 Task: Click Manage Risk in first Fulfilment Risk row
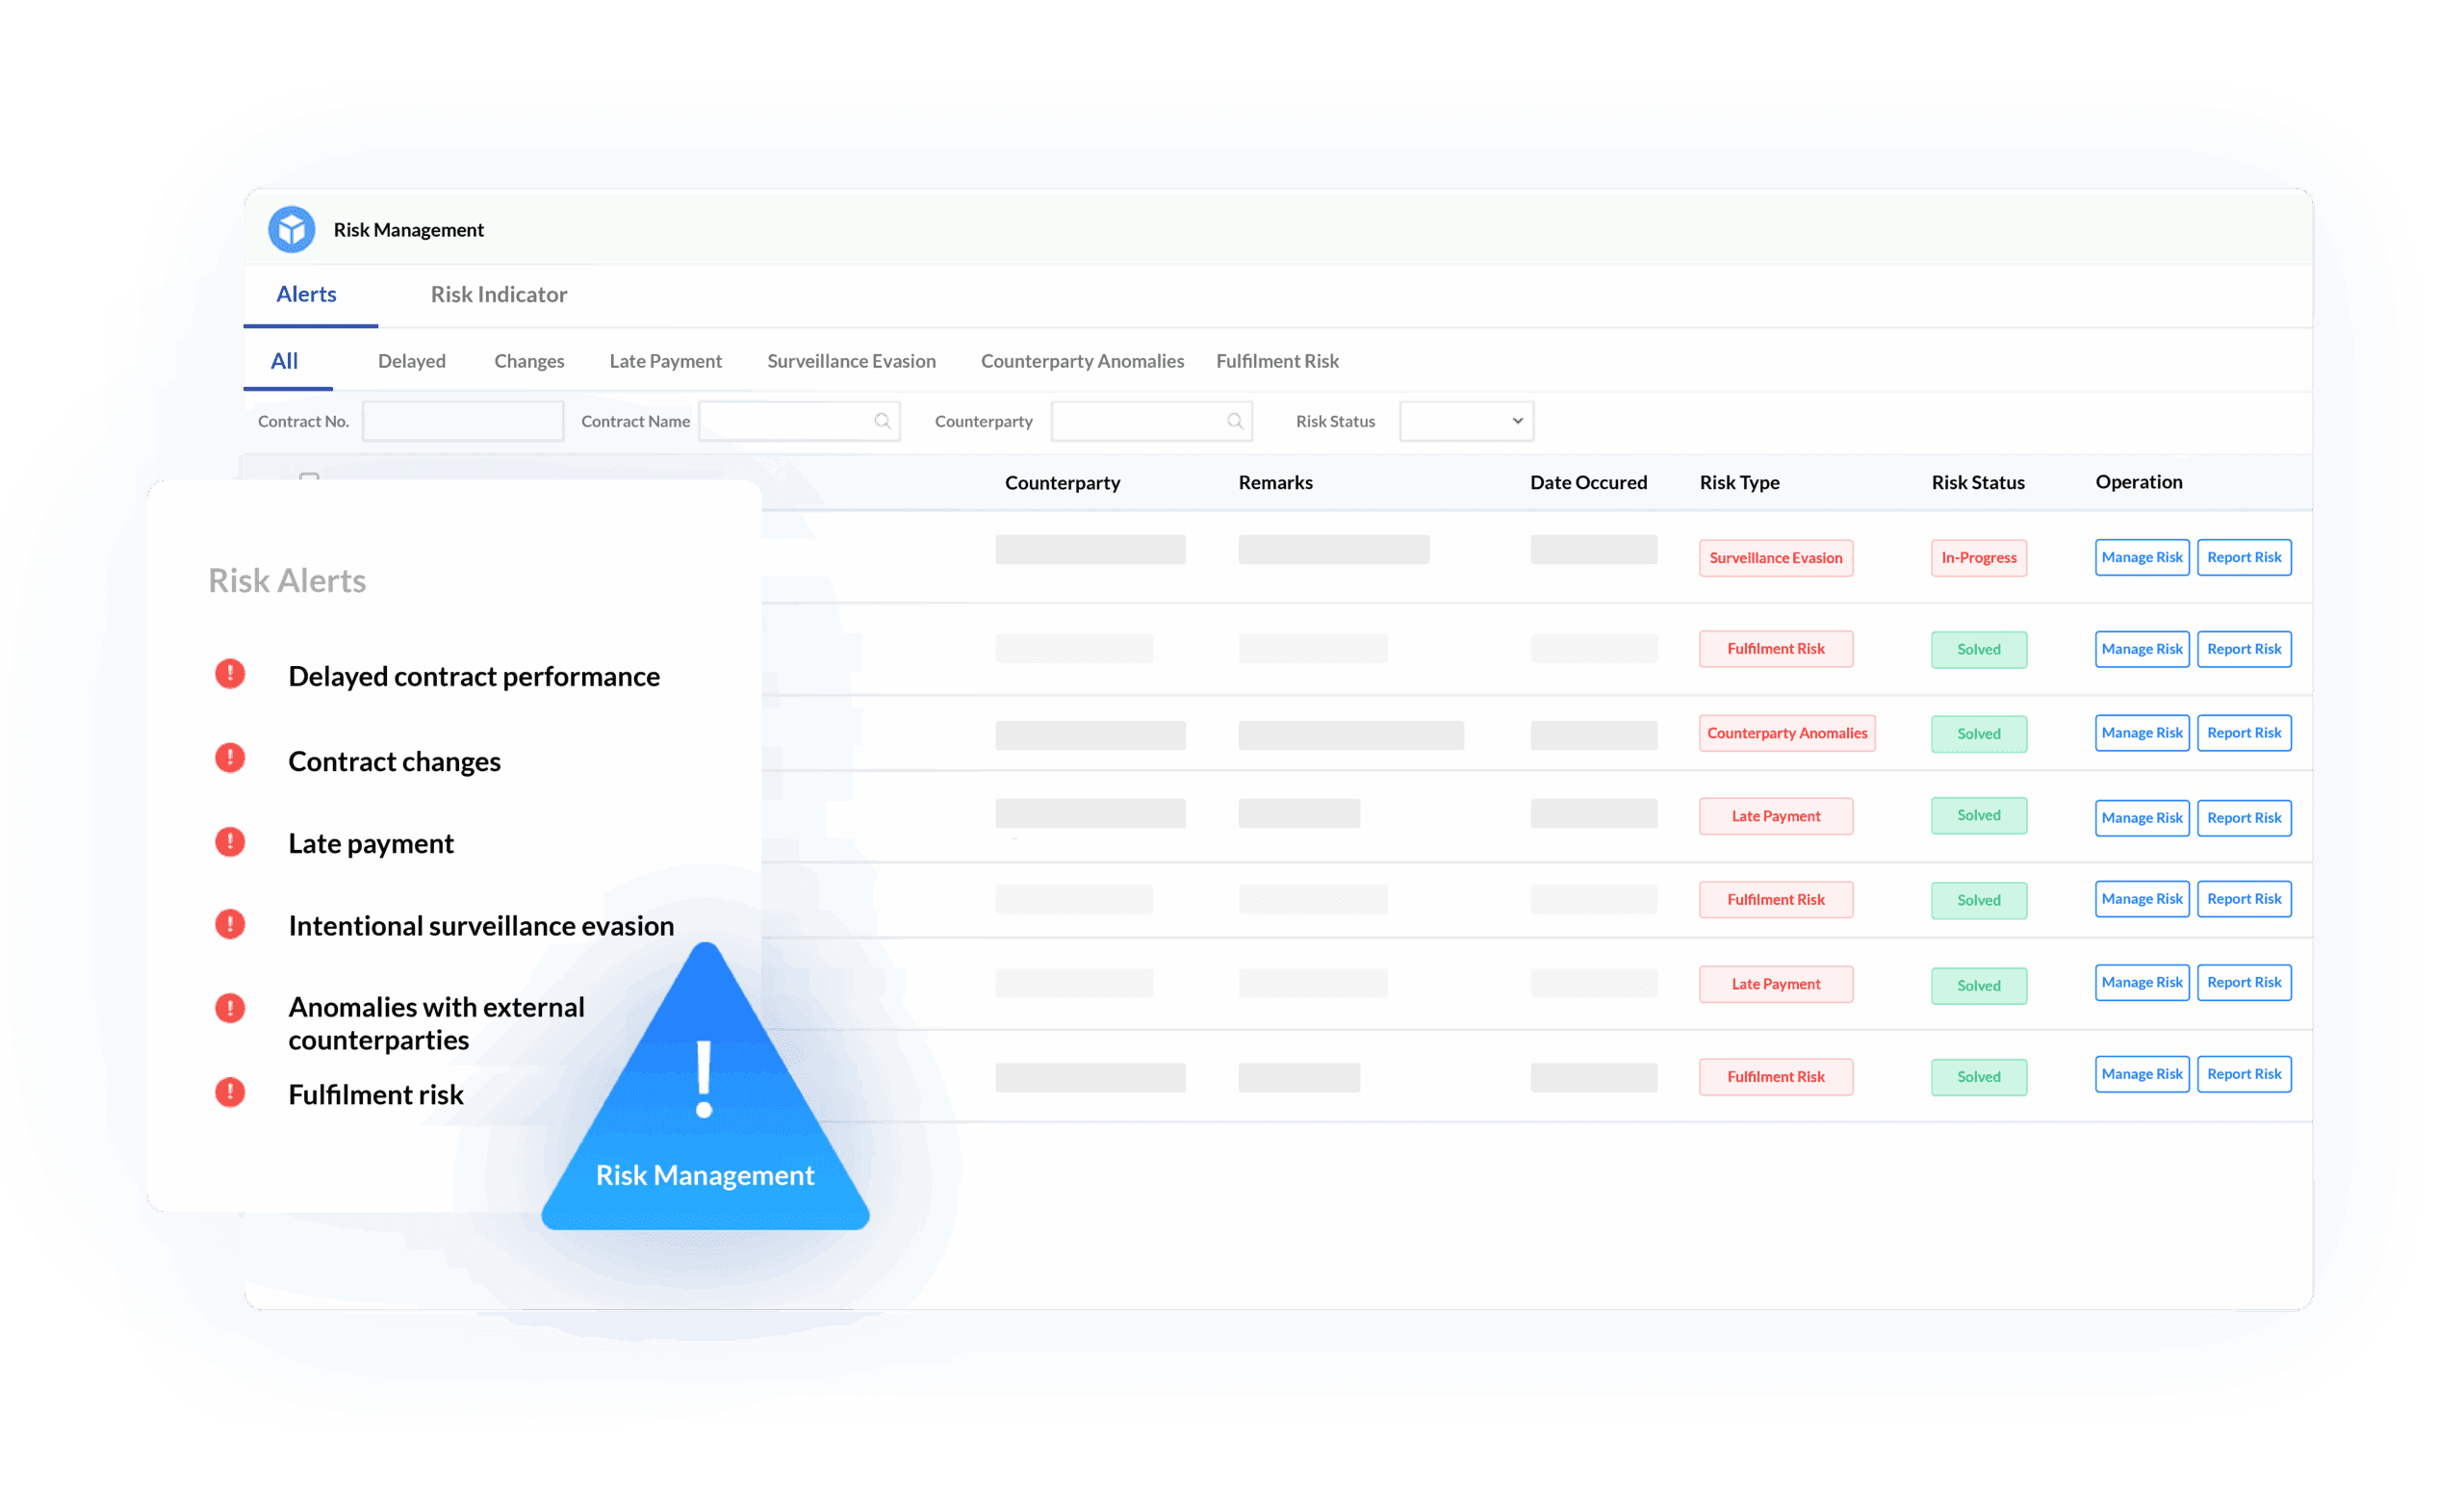click(2142, 649)
